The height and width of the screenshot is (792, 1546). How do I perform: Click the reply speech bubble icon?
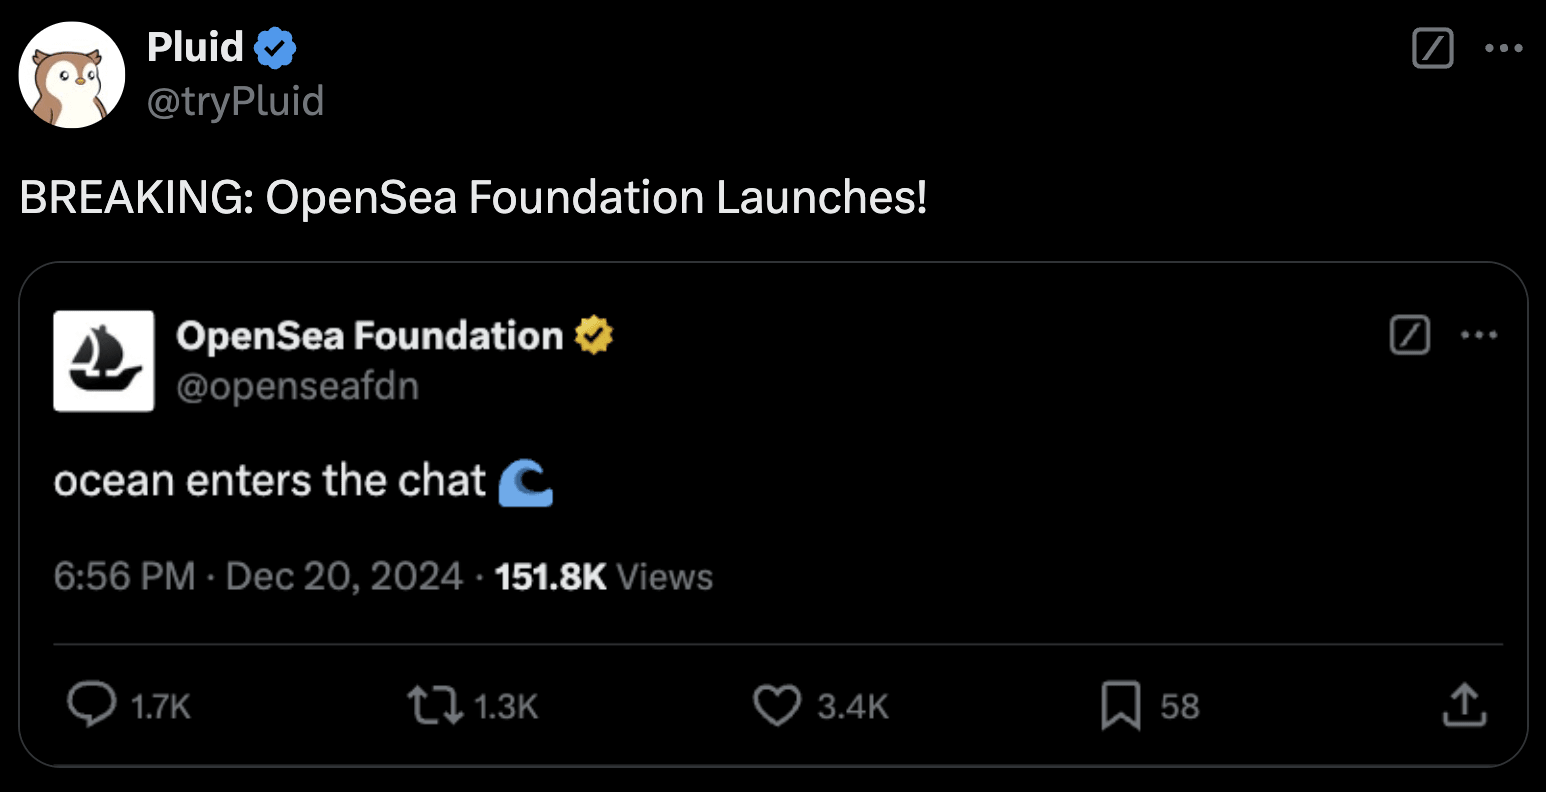pyautogui.click(x=91, y=706)
